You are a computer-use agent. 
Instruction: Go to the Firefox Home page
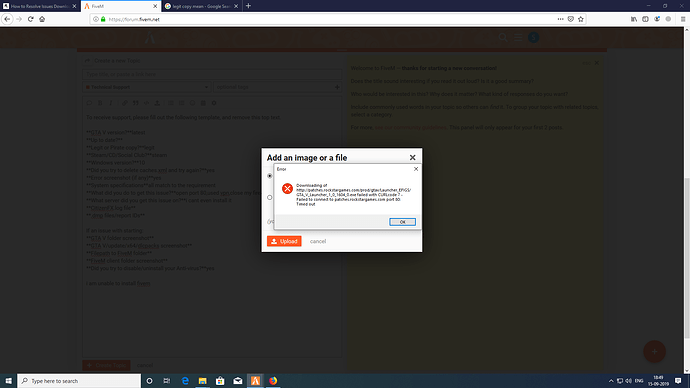[x=42, y=19]
